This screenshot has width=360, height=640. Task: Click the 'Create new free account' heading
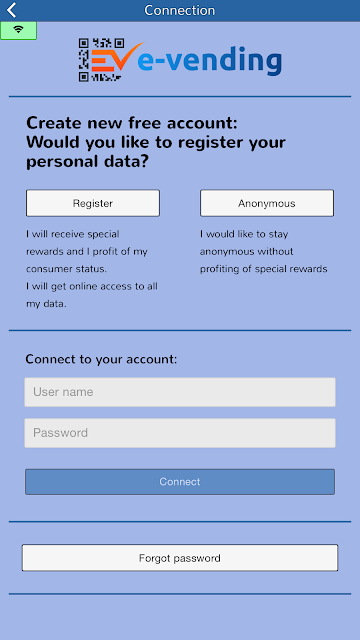[131, 123]
